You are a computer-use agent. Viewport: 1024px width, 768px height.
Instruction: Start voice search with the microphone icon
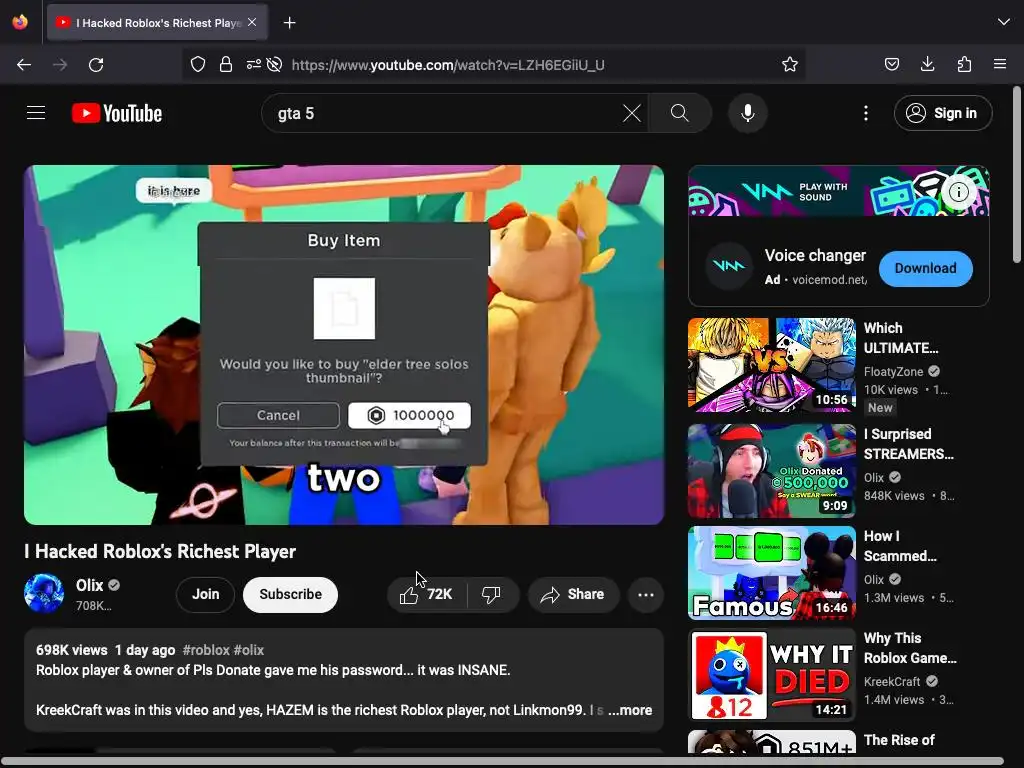pos(748,113)
